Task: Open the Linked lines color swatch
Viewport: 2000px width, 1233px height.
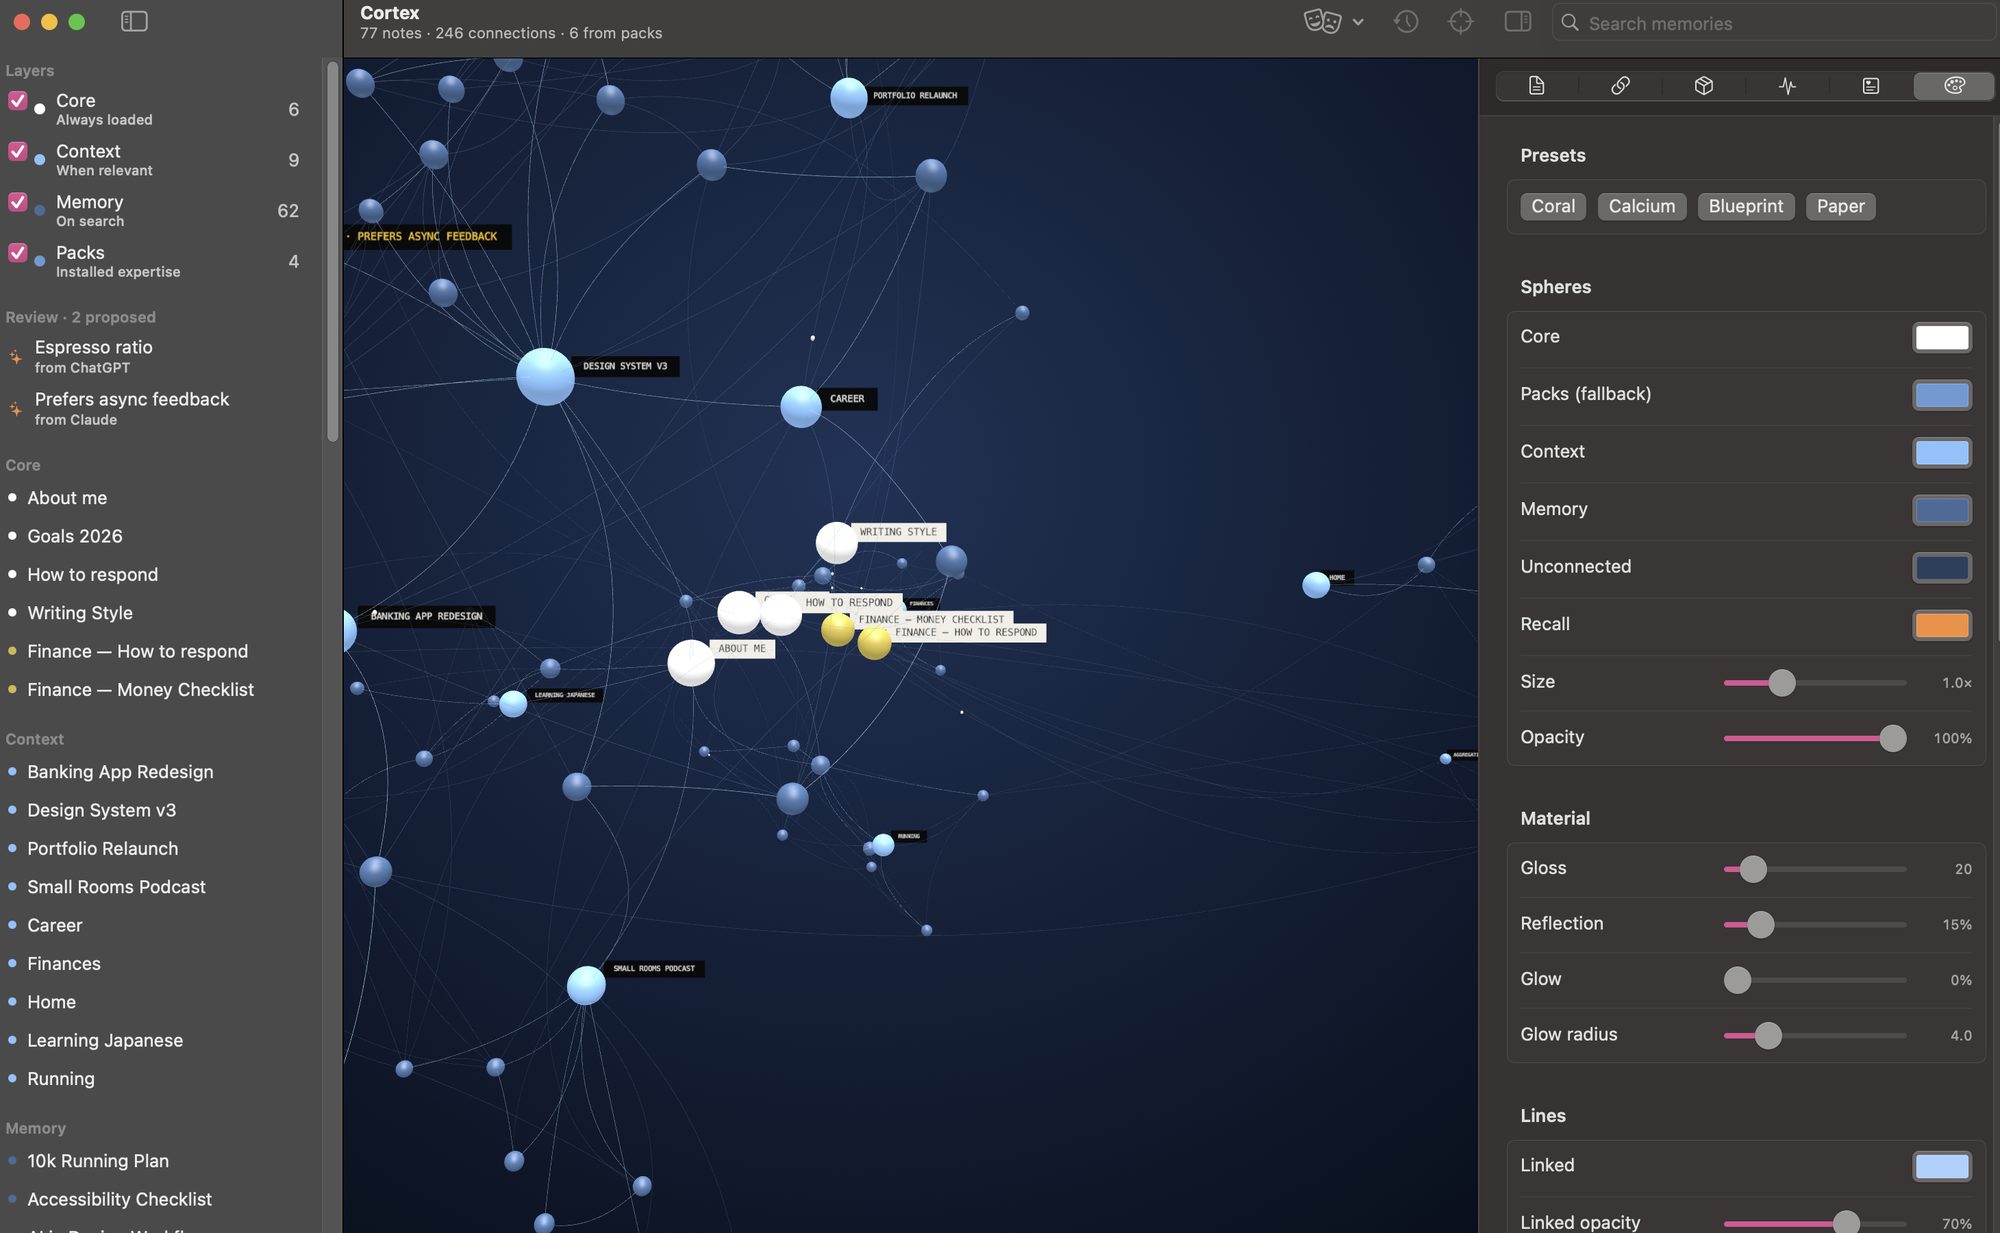Action: point(1942,1166)
